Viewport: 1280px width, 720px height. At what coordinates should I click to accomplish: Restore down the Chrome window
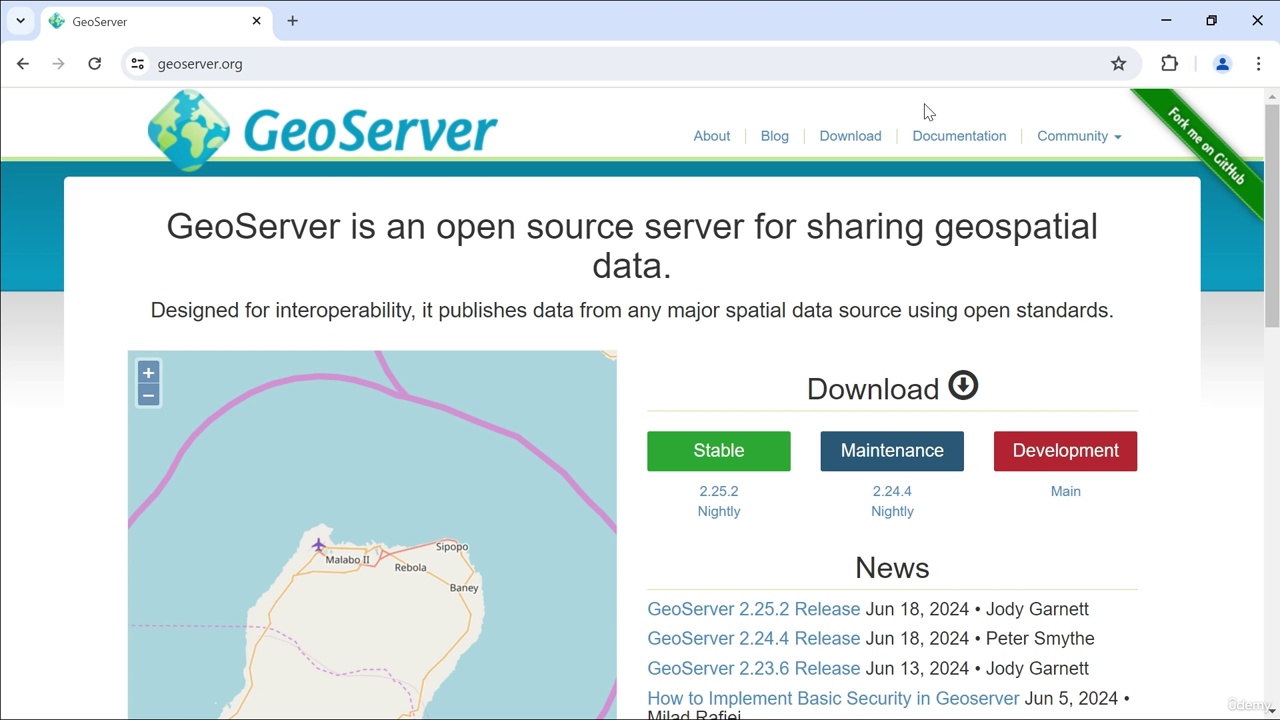point(1212,21)
